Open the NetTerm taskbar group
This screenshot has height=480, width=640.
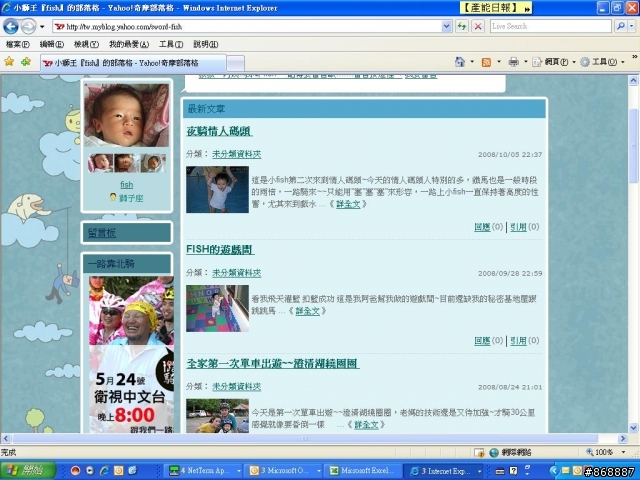tap(204, 471)
